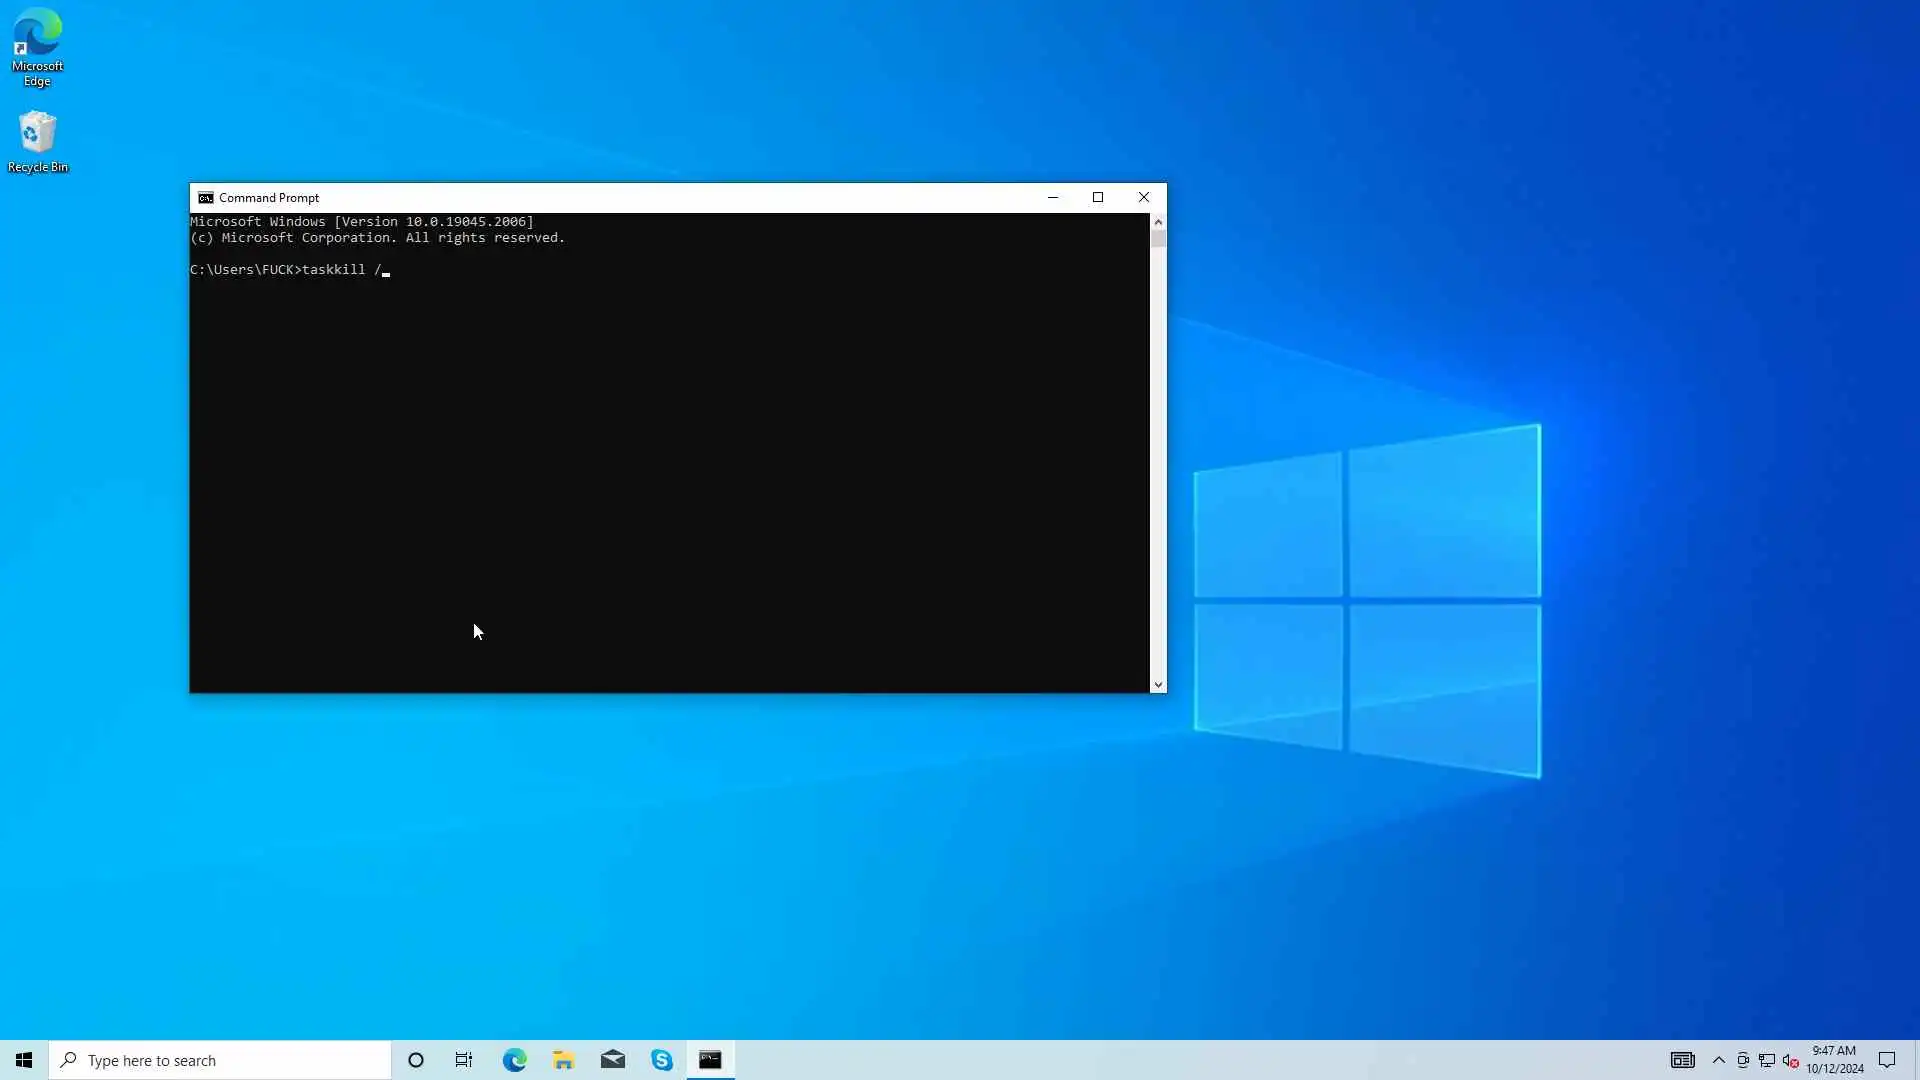Click the console scrollbar down arrow

pyautogui.click(x=1158, y=685)
